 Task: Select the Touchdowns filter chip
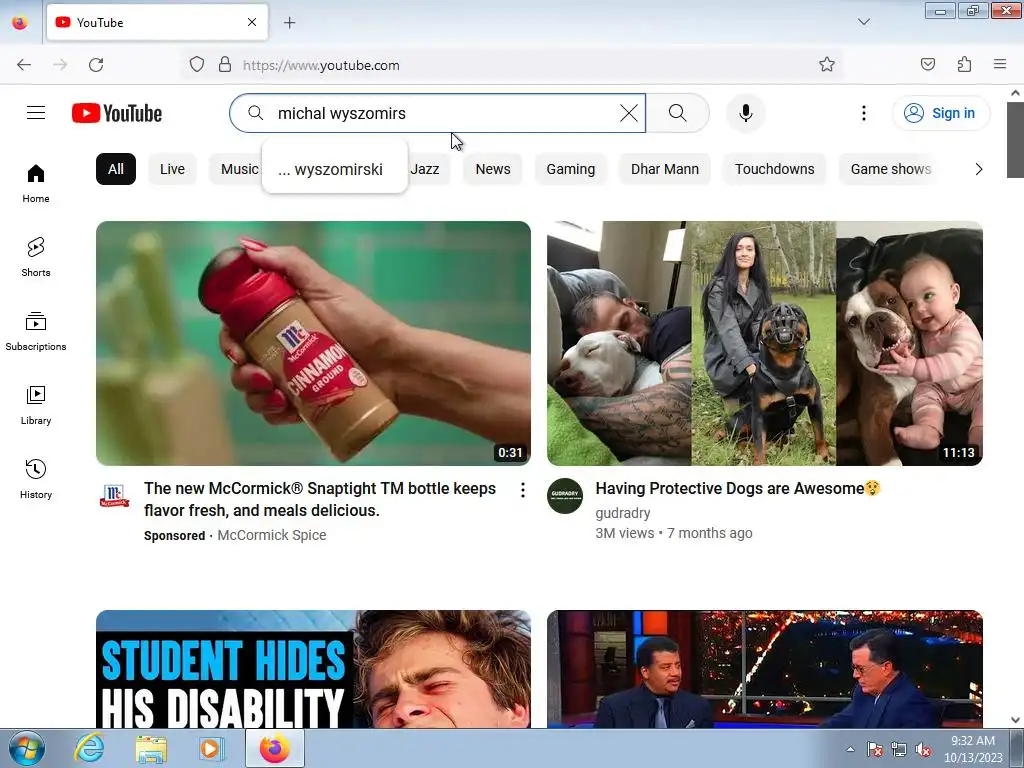tap(775, 169)
